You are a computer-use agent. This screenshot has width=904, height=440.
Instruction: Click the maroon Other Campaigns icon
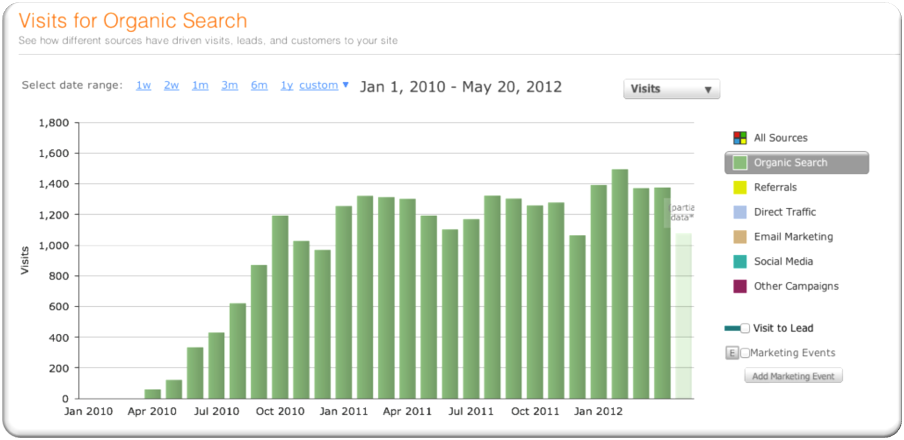pyautogui.click(x=740, y=286)
